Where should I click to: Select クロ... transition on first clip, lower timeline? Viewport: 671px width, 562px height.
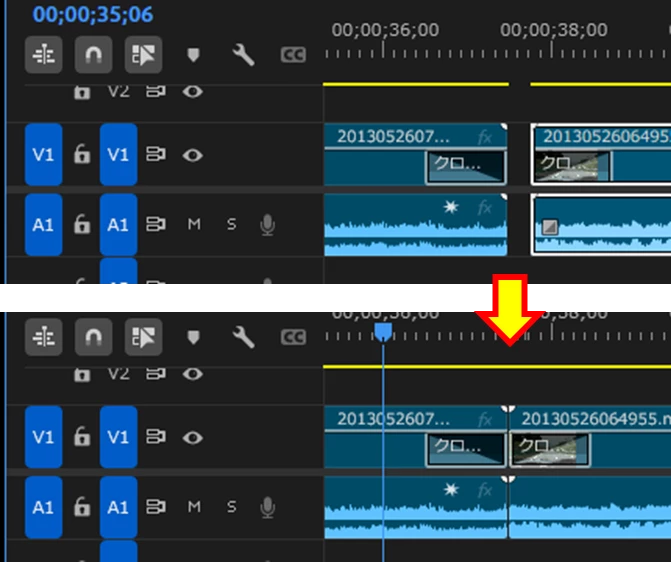click(x=466, y=449)
